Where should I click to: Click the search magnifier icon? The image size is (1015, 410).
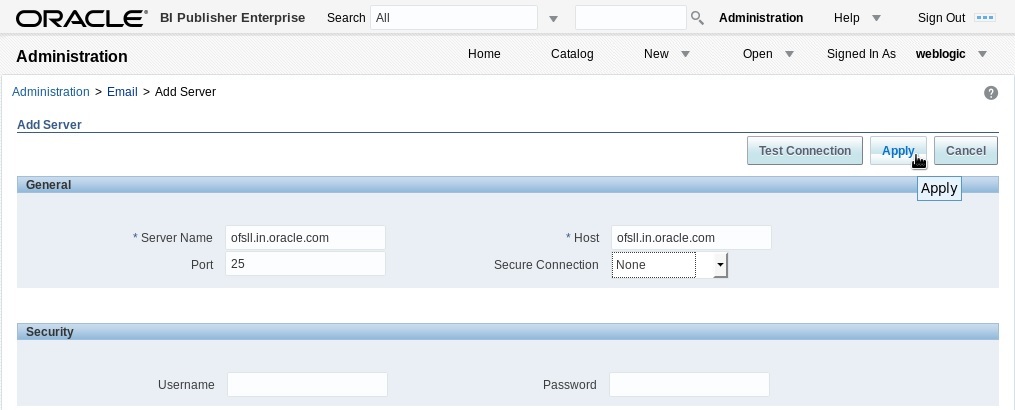click(x=697, y=17)
